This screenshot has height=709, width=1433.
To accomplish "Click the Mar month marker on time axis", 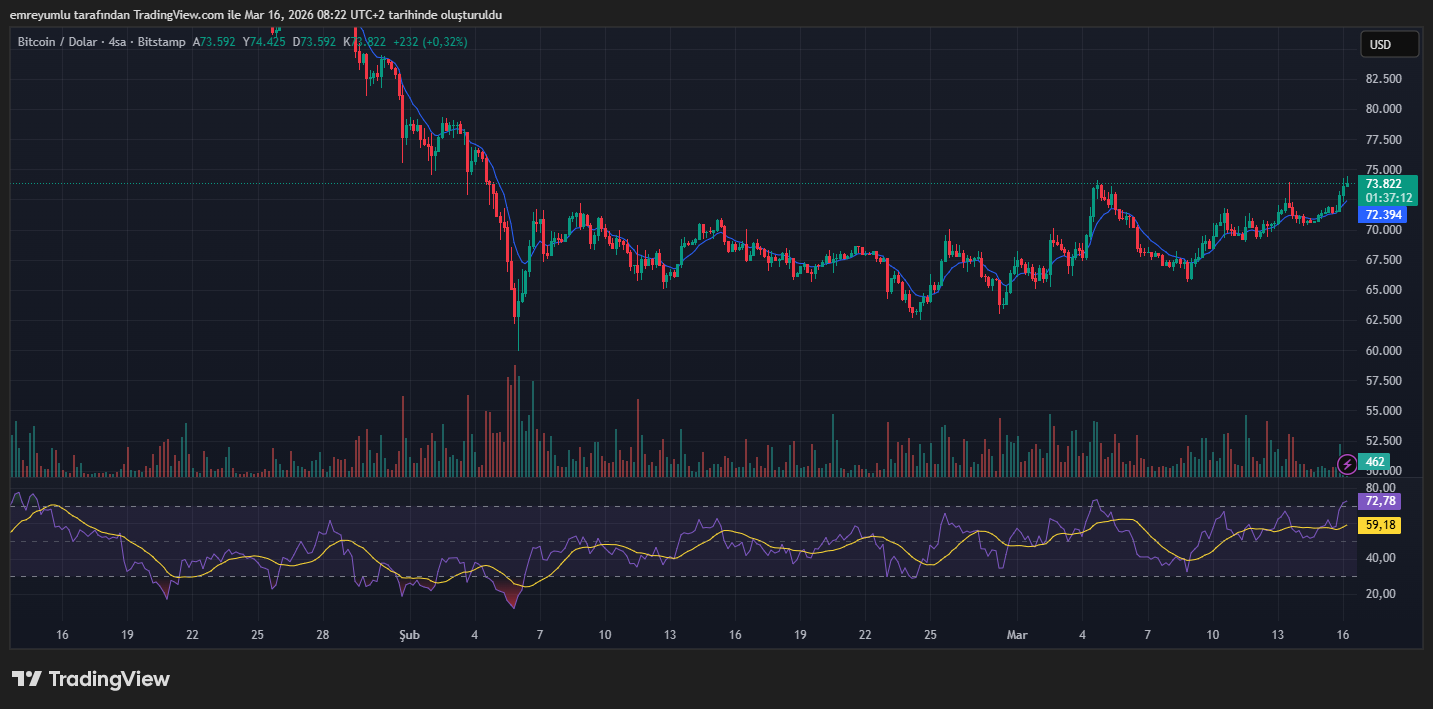I will point(1017,635).
